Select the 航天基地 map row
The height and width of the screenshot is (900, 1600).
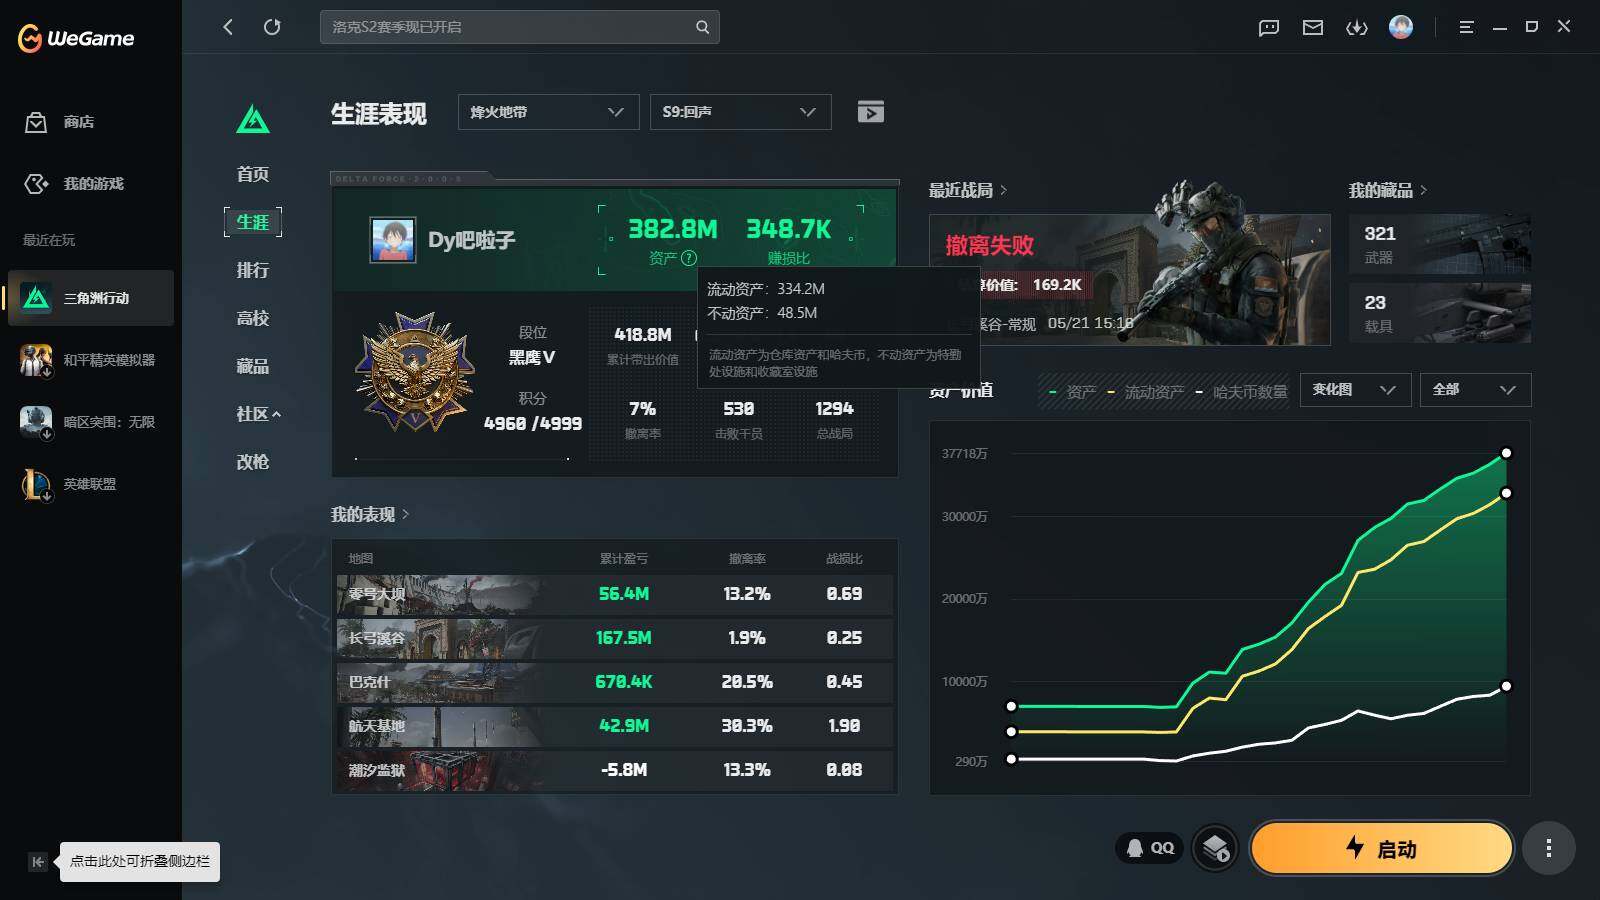[x=615, y=726]
